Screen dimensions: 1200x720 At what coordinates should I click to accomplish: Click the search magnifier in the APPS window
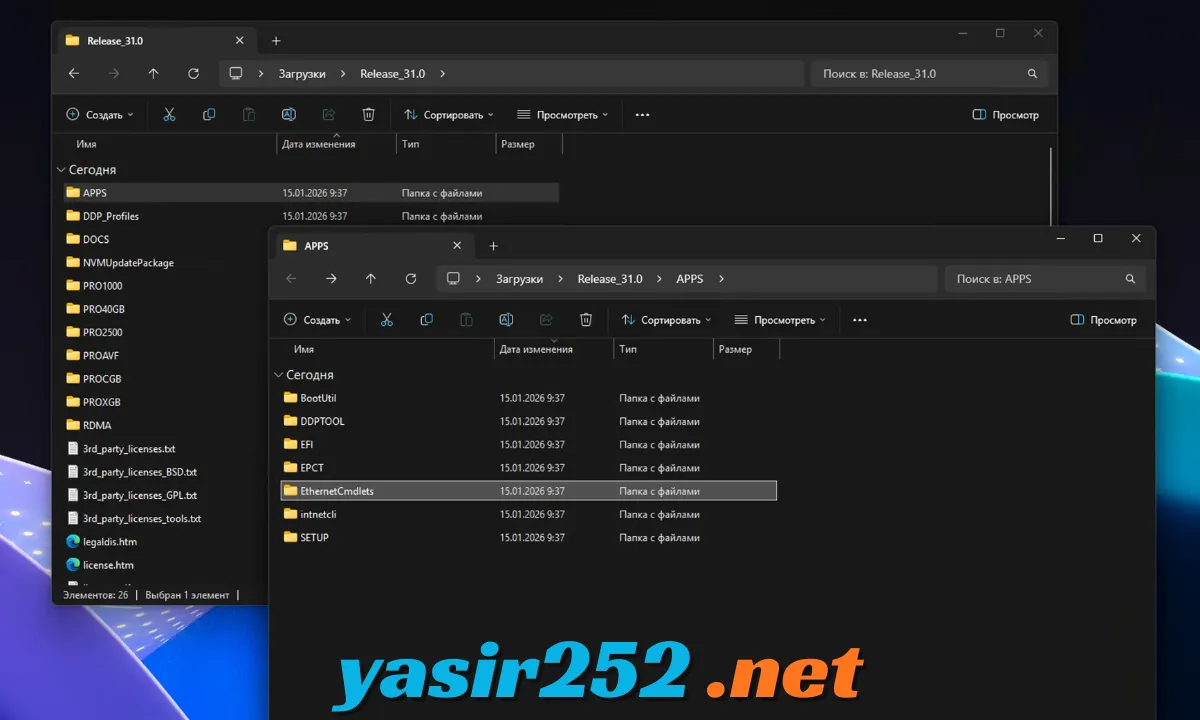point(1130,279)
